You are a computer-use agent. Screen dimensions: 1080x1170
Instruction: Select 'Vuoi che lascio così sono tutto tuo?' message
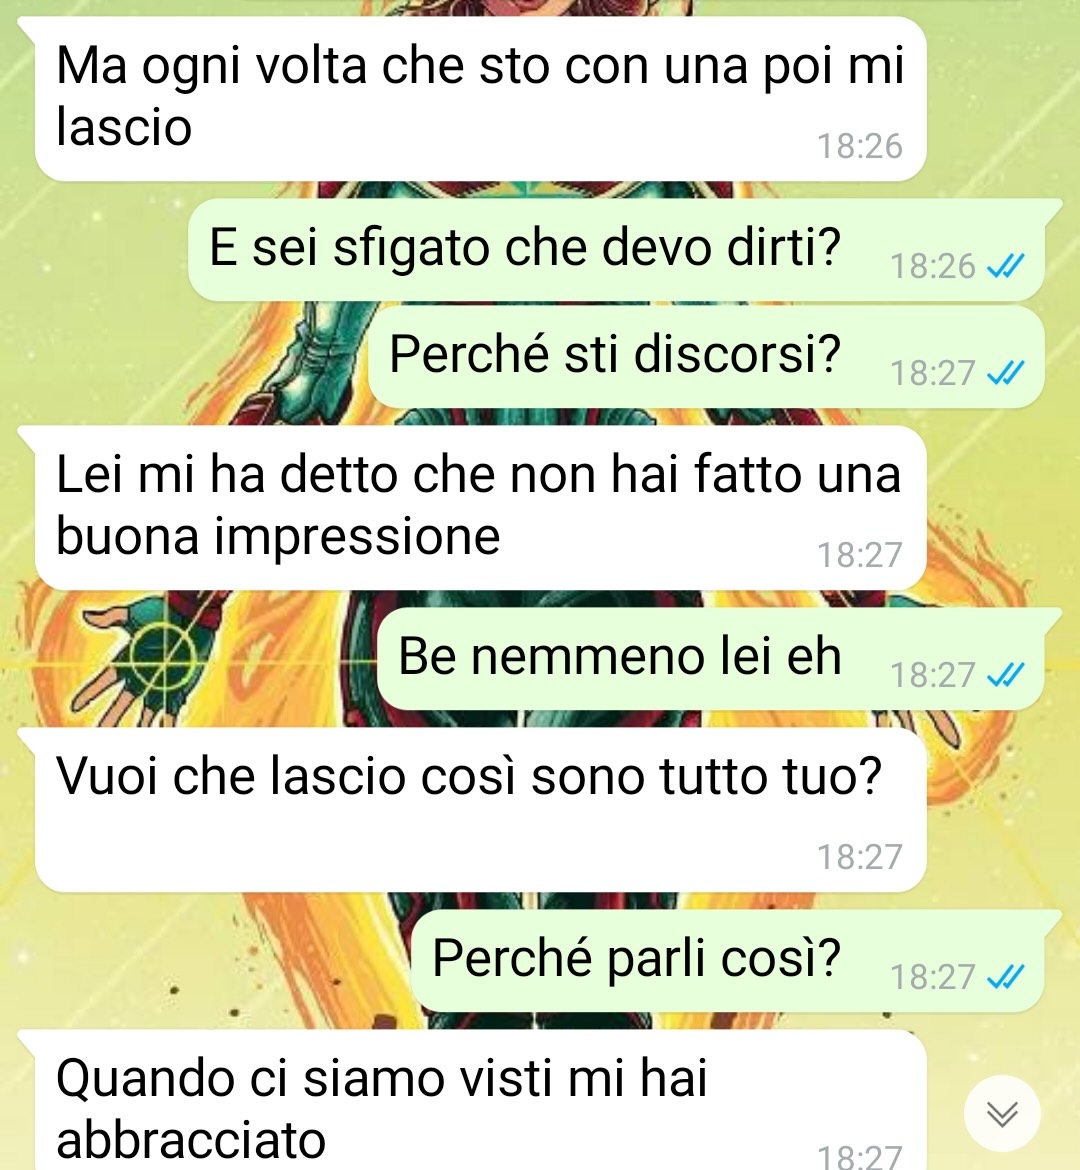coord(481,810)
